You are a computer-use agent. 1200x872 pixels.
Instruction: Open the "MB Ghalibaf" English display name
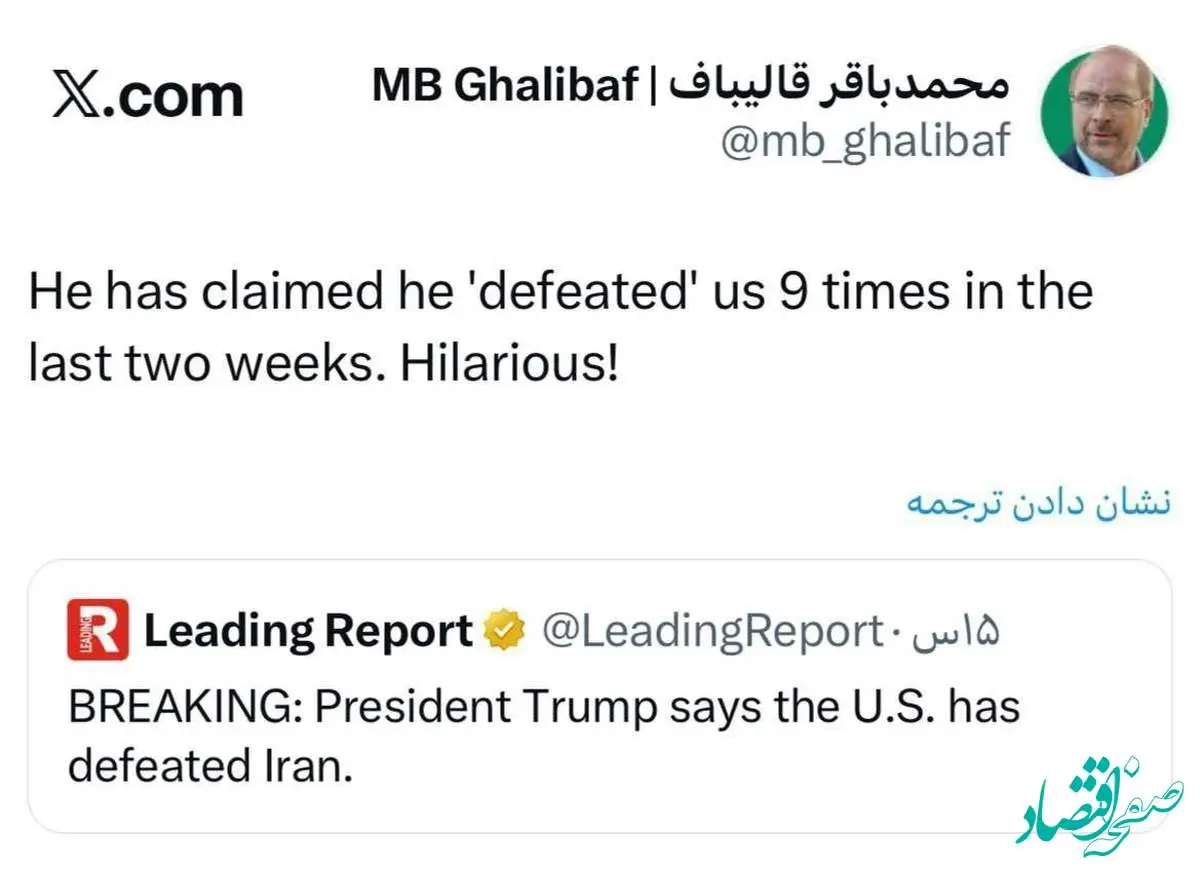pos(505,87)
